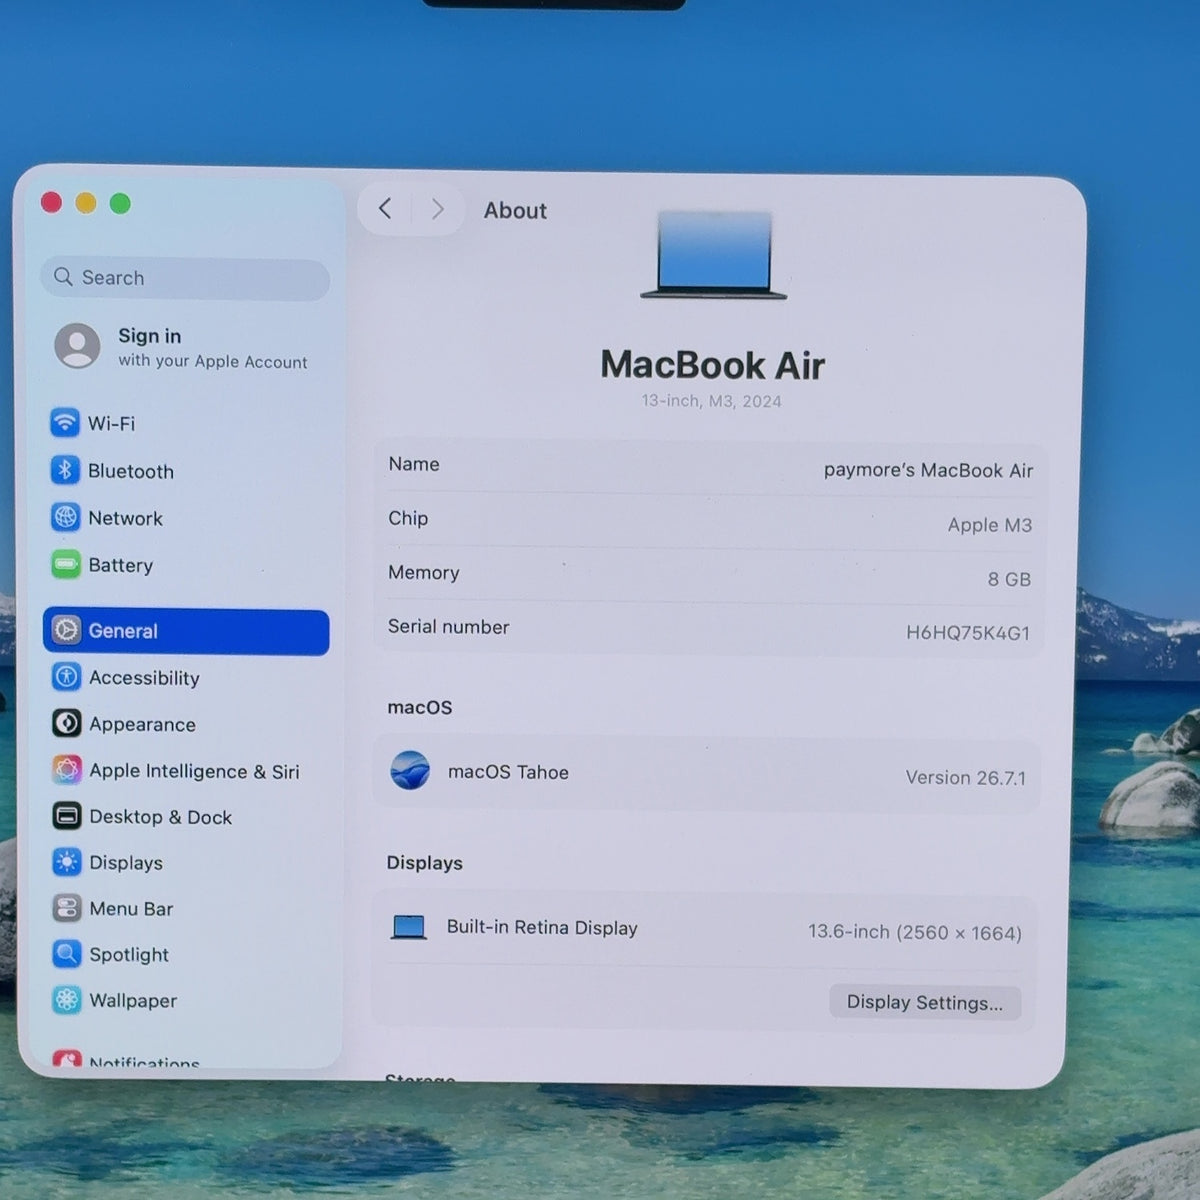Open the Accessibility icon

pos(66,677)
